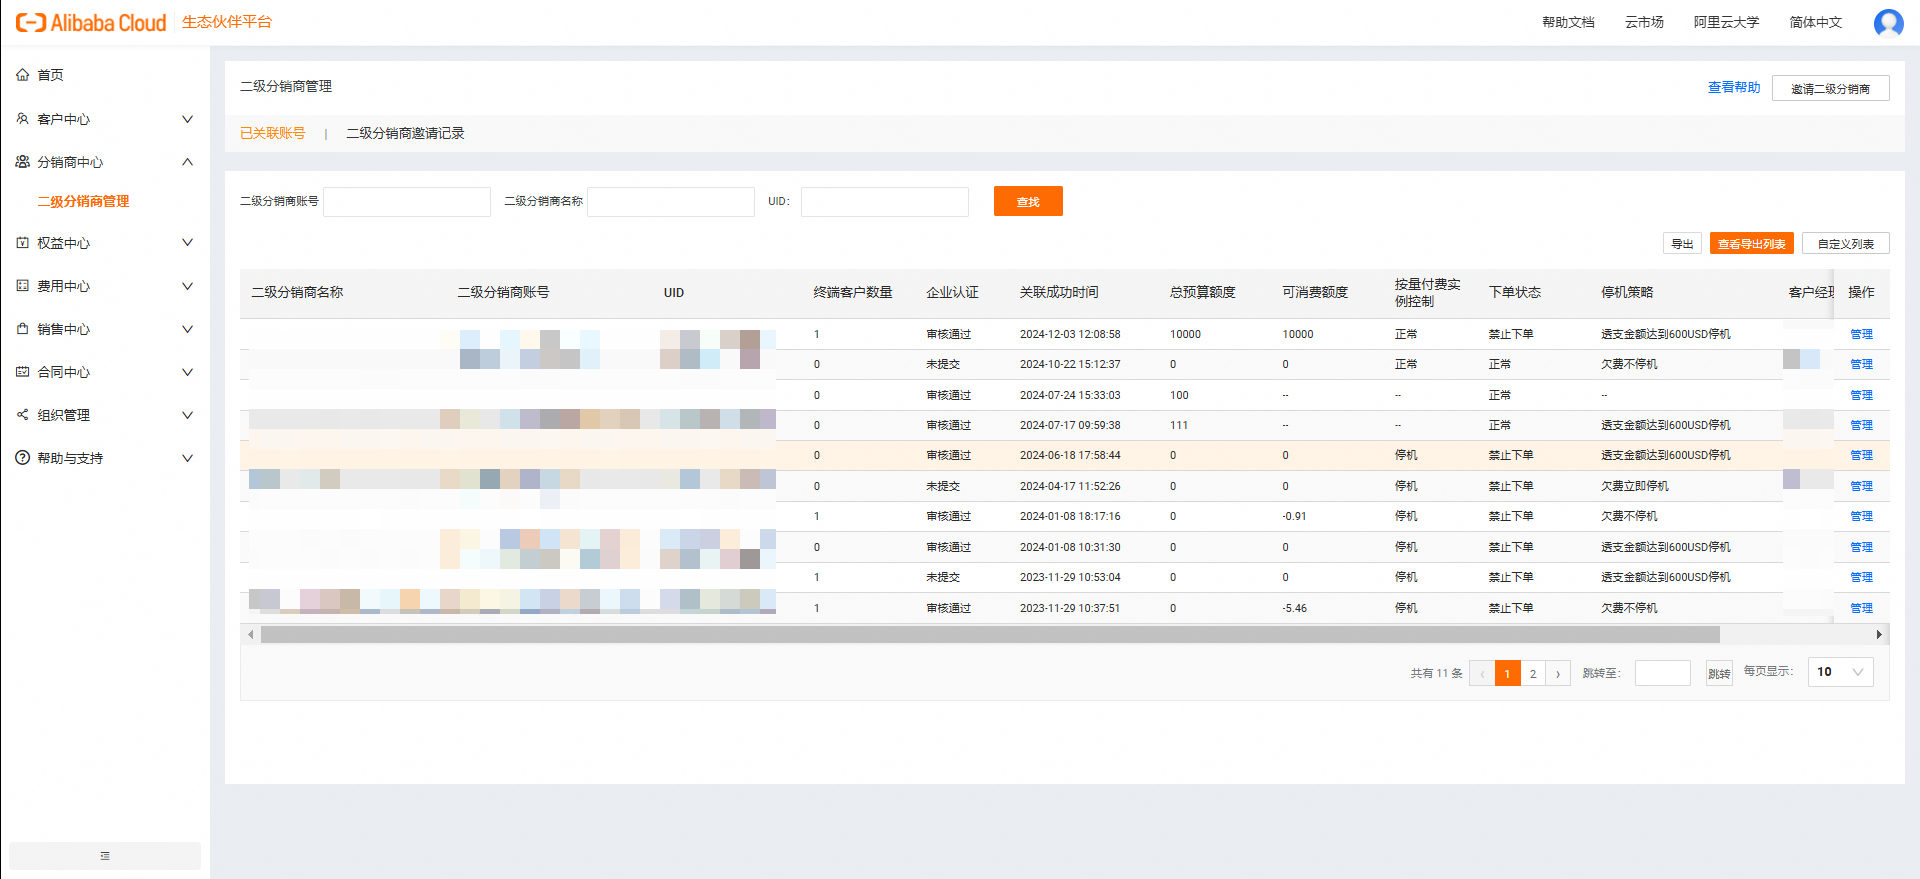
Task: Expand the 权益中心 menu chevron
Action: [x=187, y=243]
